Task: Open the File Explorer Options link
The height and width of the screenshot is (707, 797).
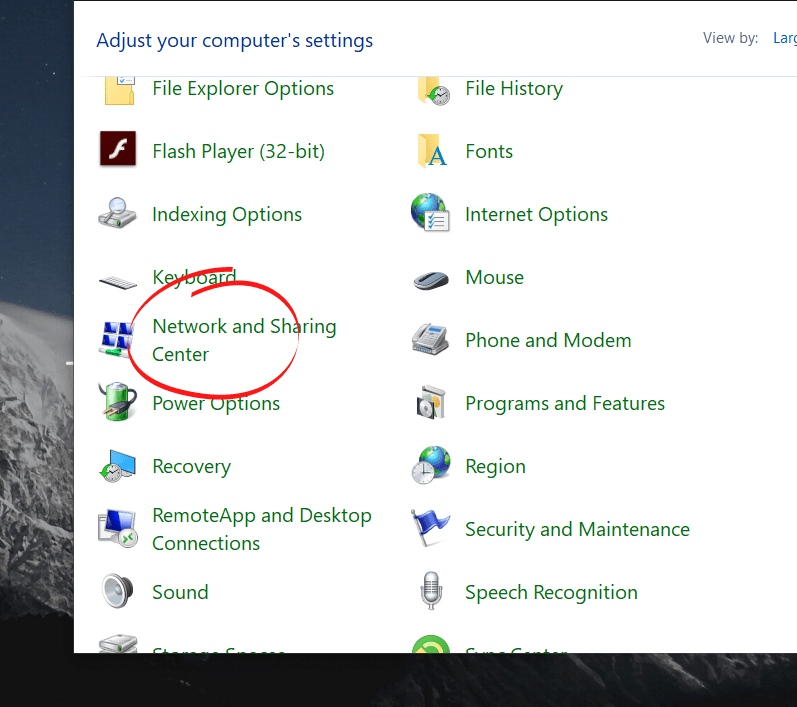Action: point(243,88)
